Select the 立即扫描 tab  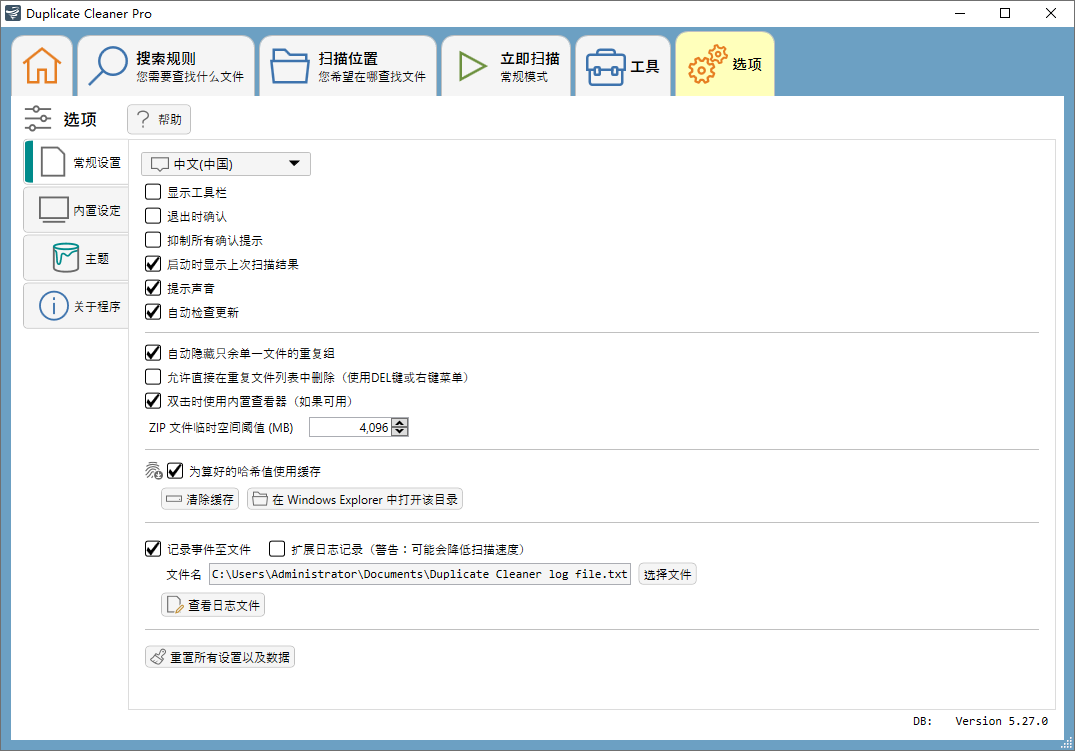pyautogui.click(x=506, y=66)
